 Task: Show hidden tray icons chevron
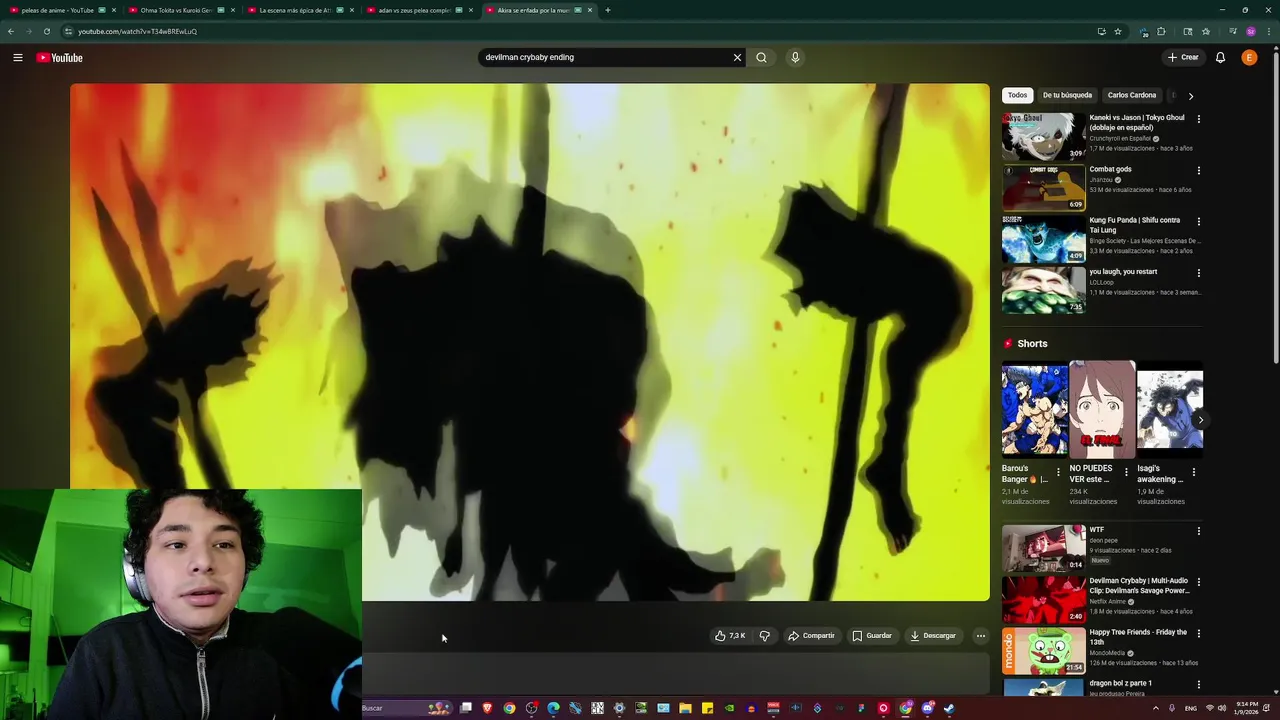(1156, 708)
